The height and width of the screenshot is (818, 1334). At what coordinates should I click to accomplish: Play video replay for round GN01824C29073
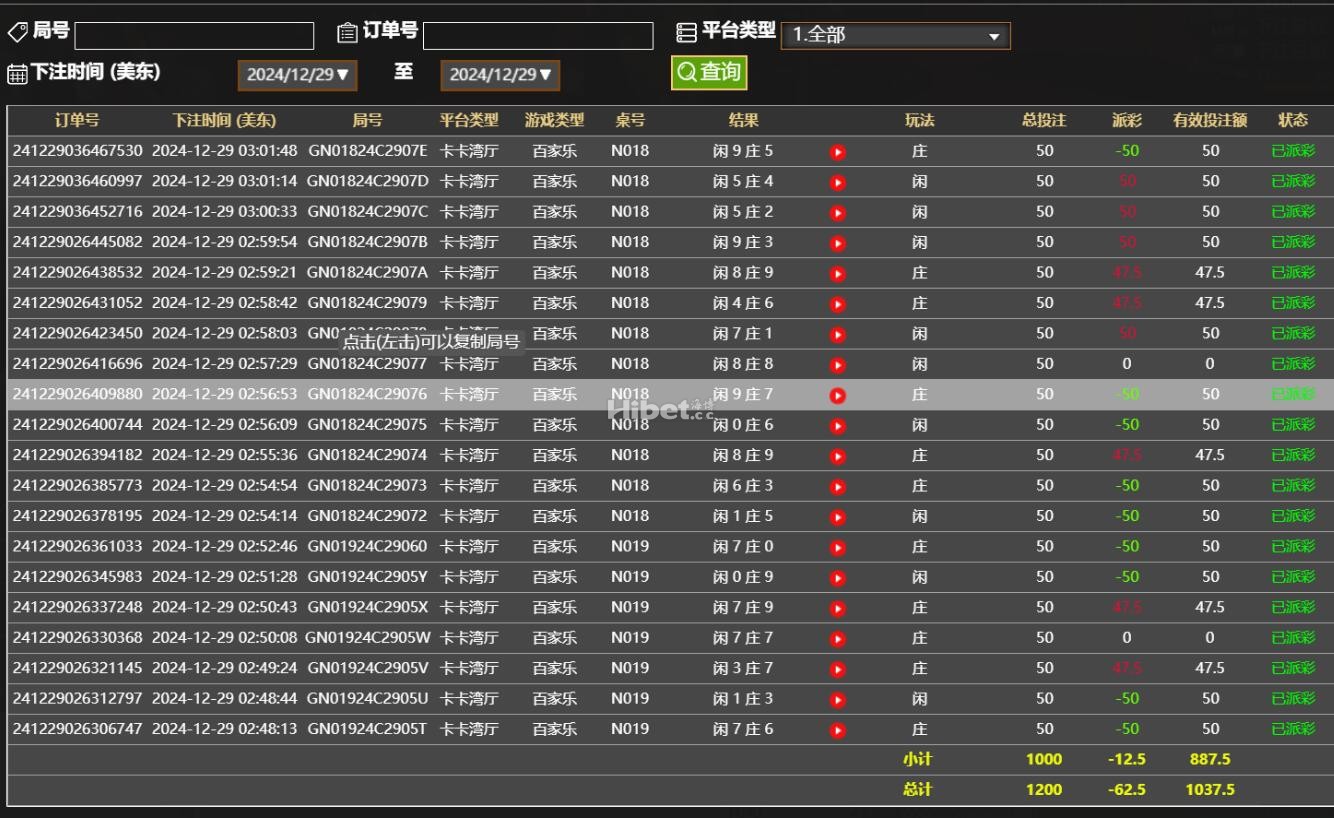coord(838,486)
